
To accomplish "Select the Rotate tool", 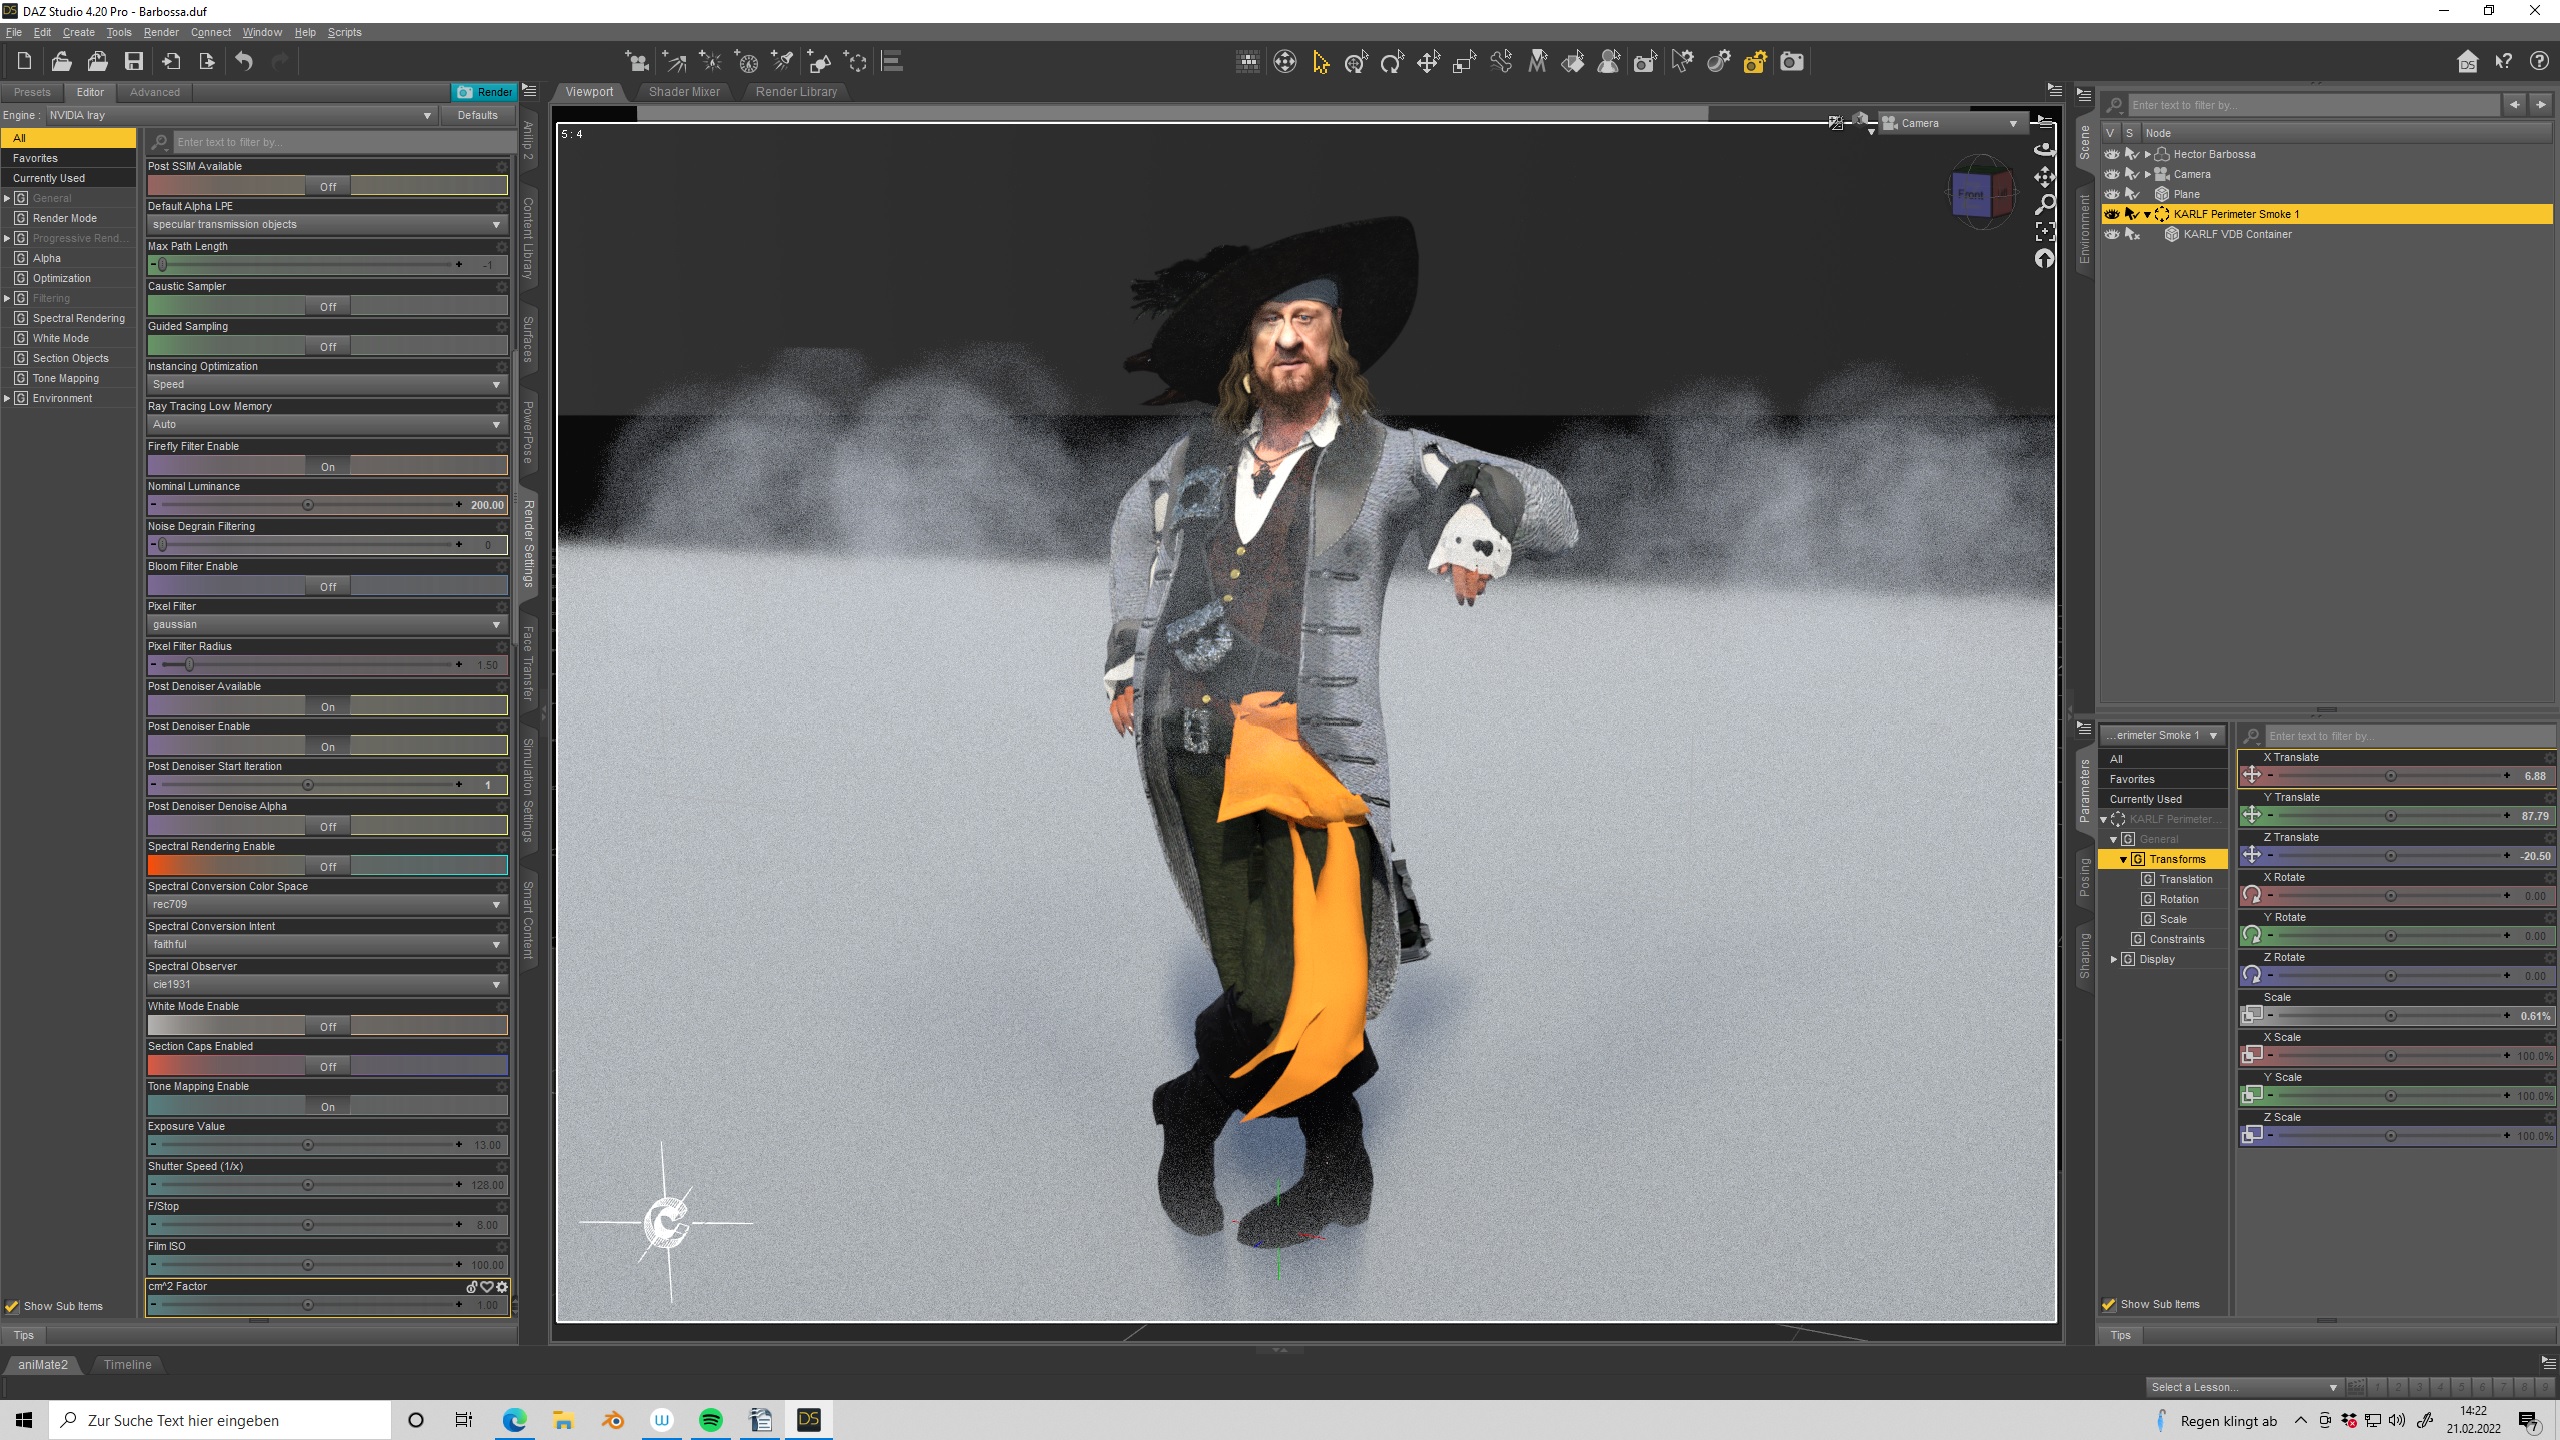I will (1392, 62).
